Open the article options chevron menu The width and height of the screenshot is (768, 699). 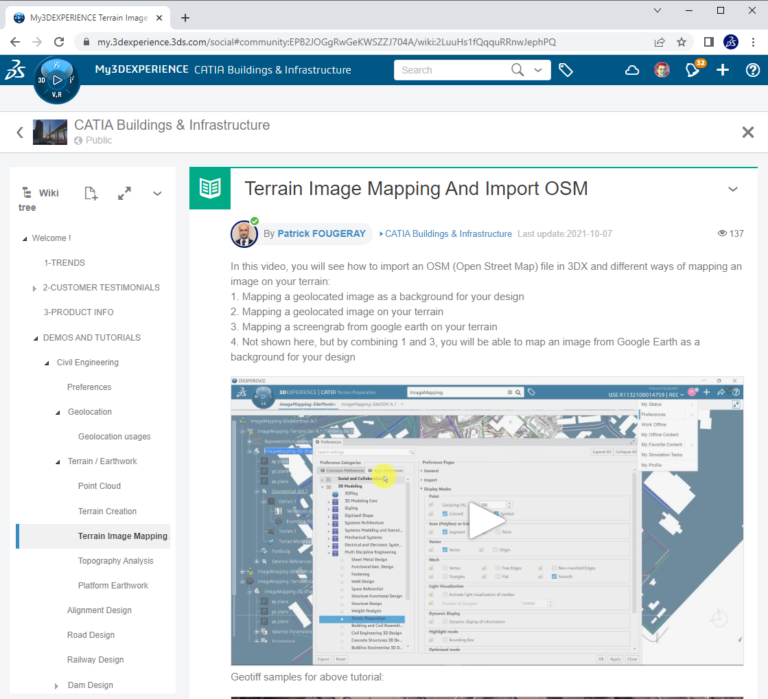[733, 189]
